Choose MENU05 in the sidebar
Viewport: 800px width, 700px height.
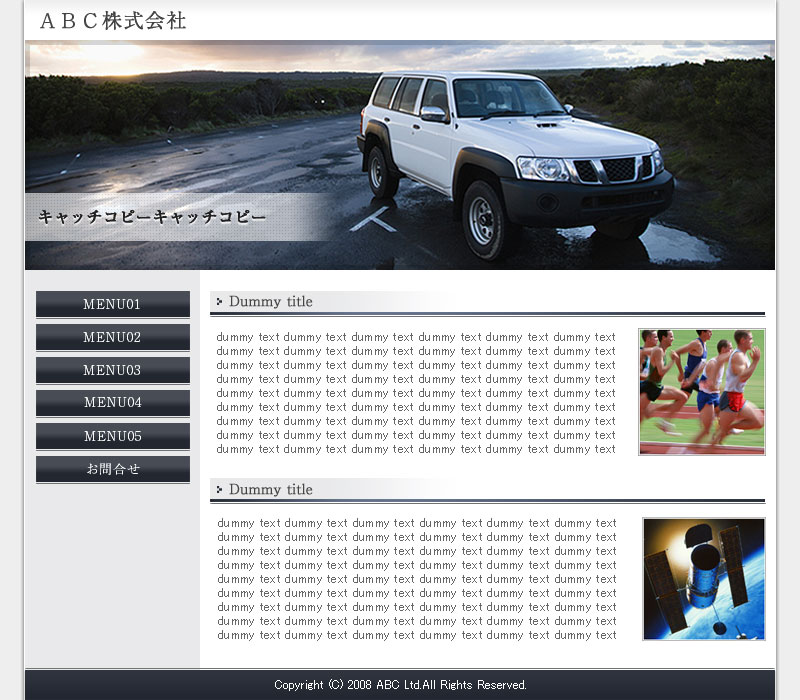[x=113, y=436]
